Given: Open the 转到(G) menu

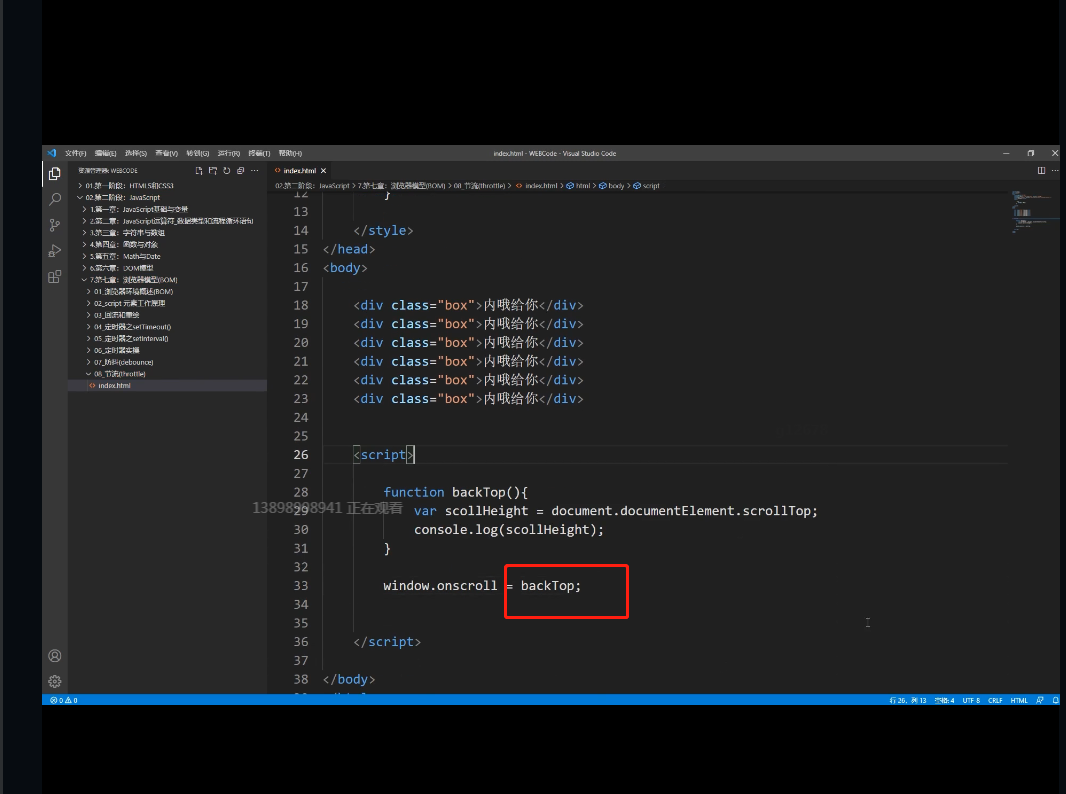Looking at the screenshot, I should (198, 154).
